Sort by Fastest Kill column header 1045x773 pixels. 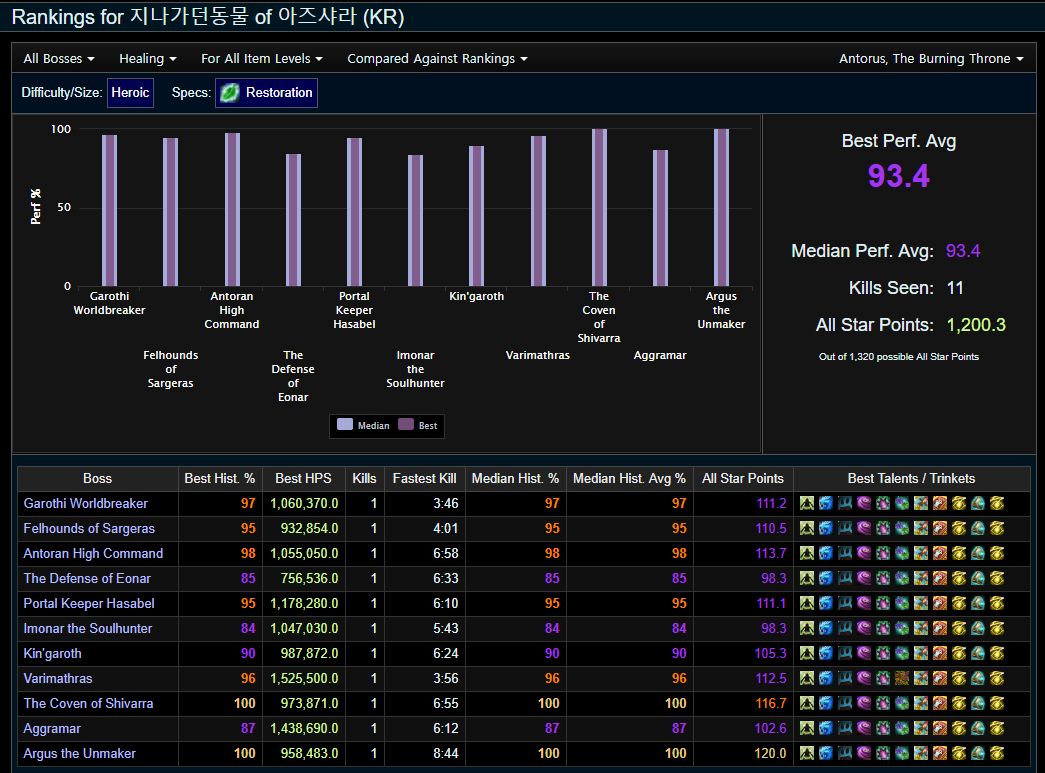click(x=425, y=478)
